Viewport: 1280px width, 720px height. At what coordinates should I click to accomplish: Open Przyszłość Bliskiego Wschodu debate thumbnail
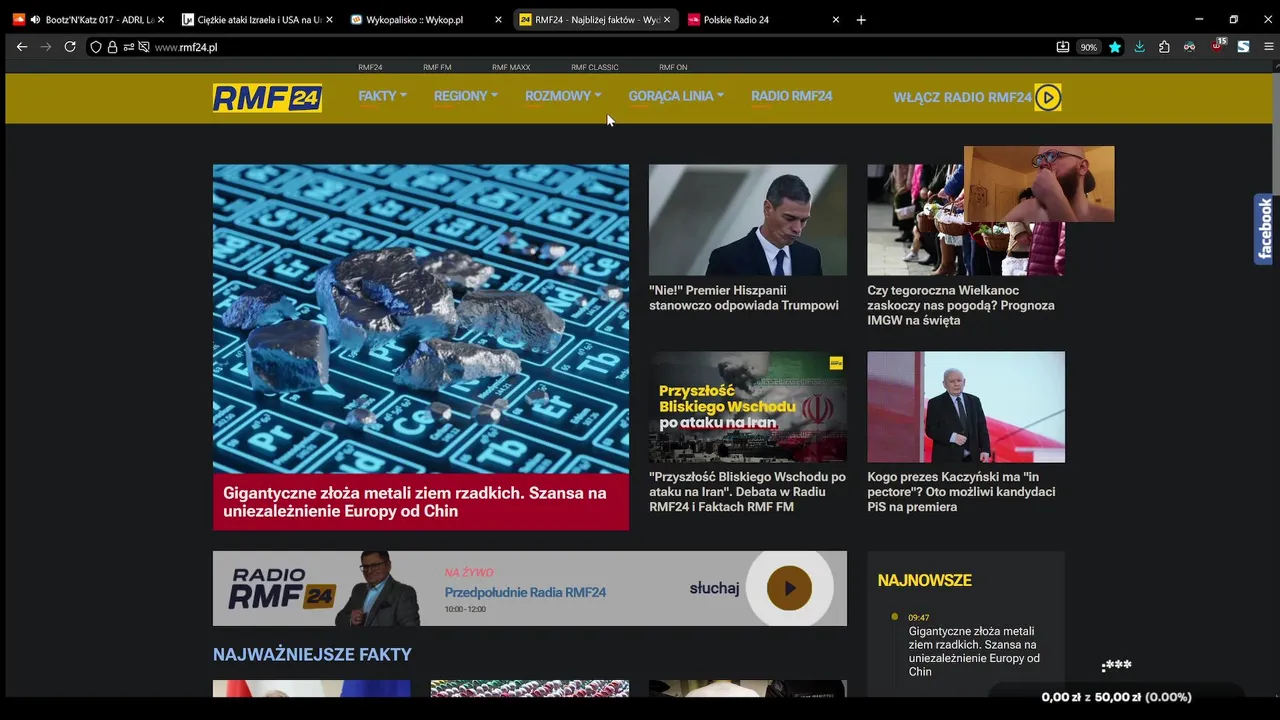pyautogui.click(x=747, y=406)
